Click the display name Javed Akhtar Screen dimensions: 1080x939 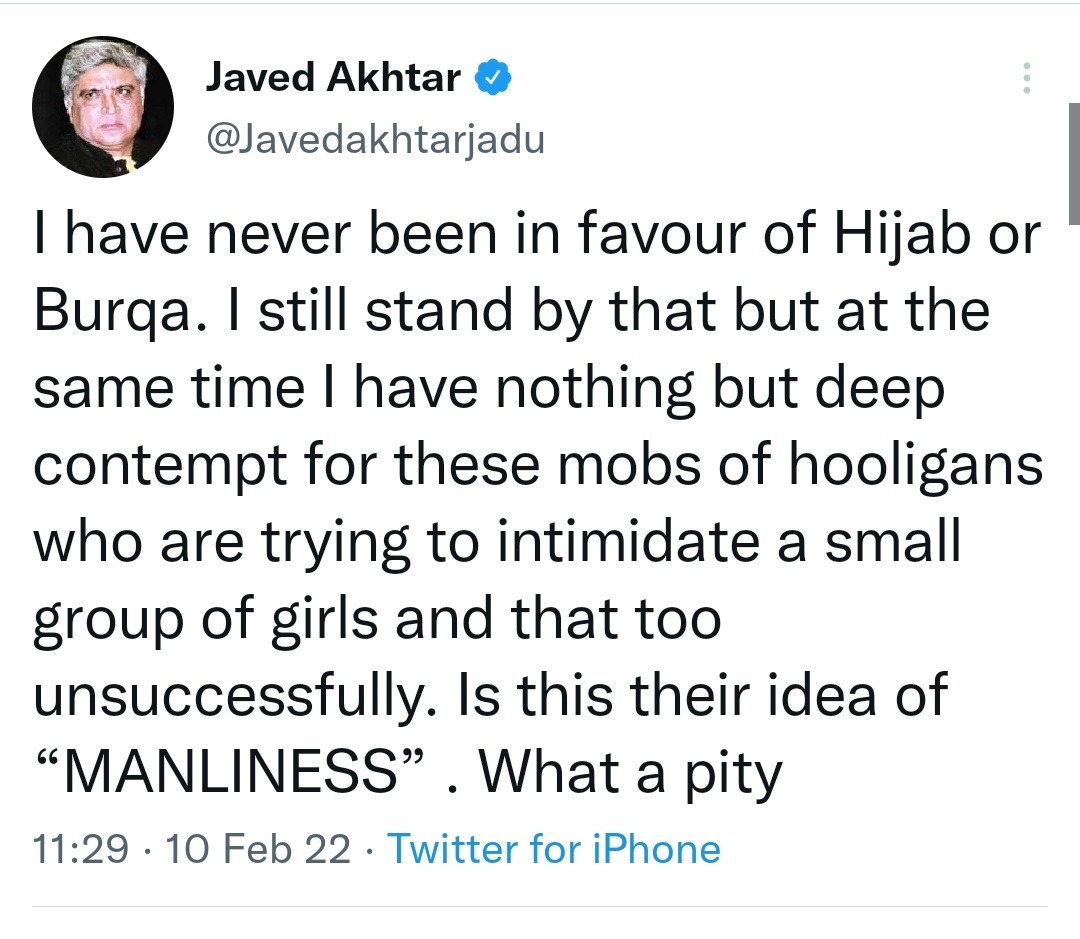(x=333, y=78)
